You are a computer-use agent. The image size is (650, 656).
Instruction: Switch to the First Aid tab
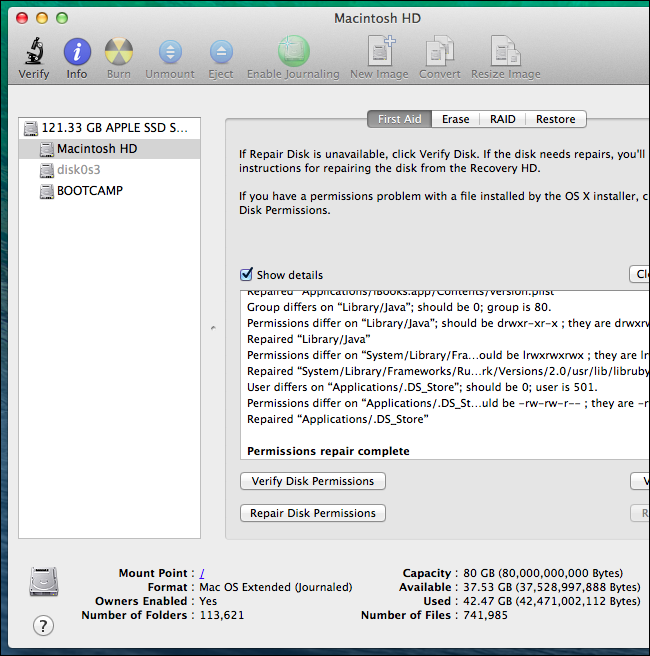(x=399, y=119)
